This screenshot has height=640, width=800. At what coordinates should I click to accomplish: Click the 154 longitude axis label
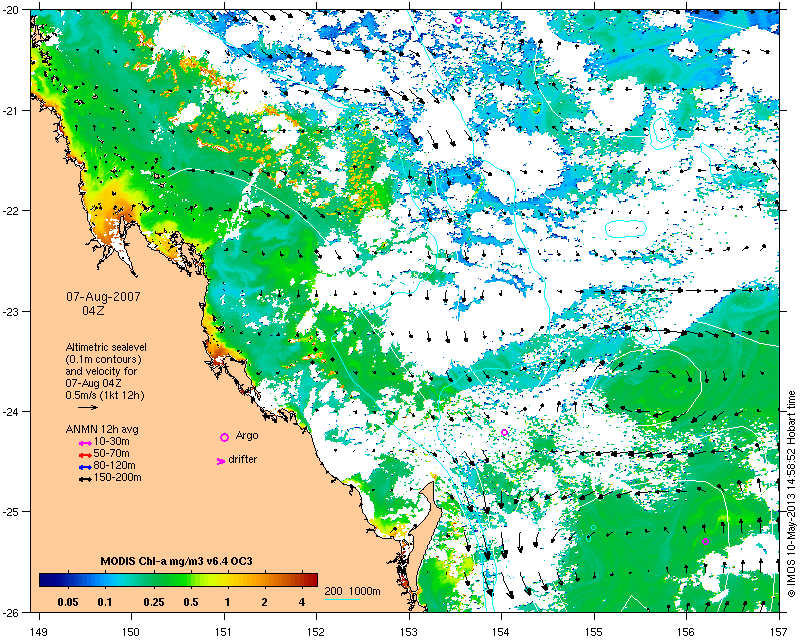click(502, 632)
